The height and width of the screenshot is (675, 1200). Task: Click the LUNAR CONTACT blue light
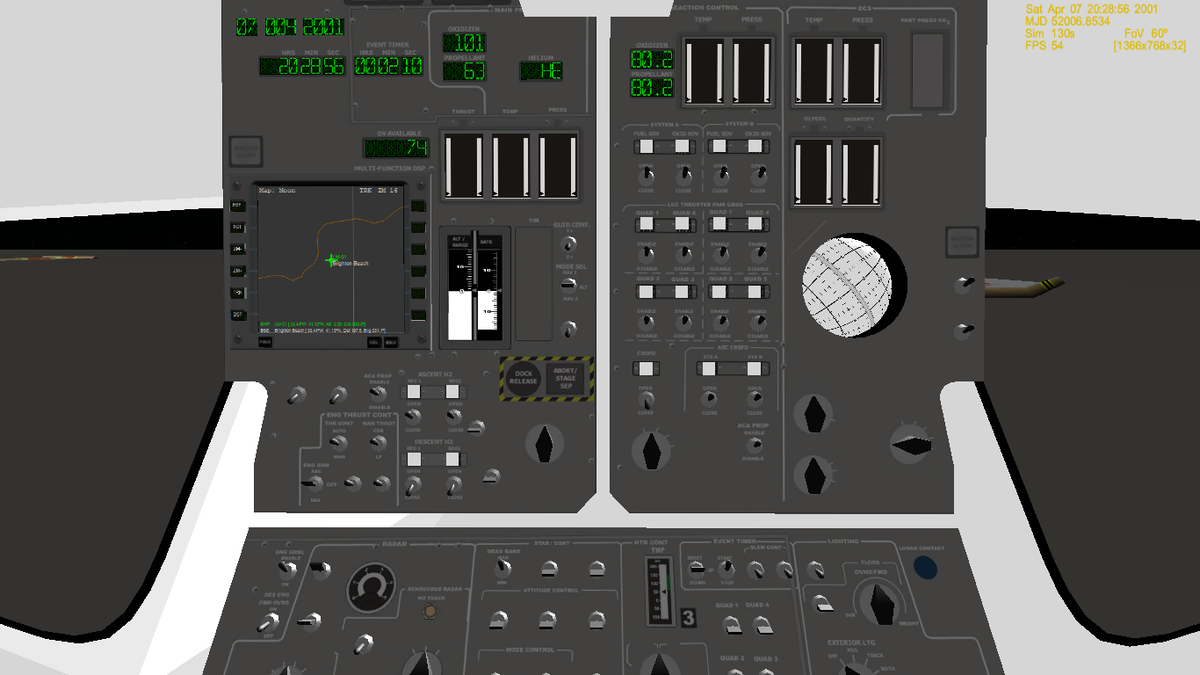pyautogui.click(x=925, y=567)
